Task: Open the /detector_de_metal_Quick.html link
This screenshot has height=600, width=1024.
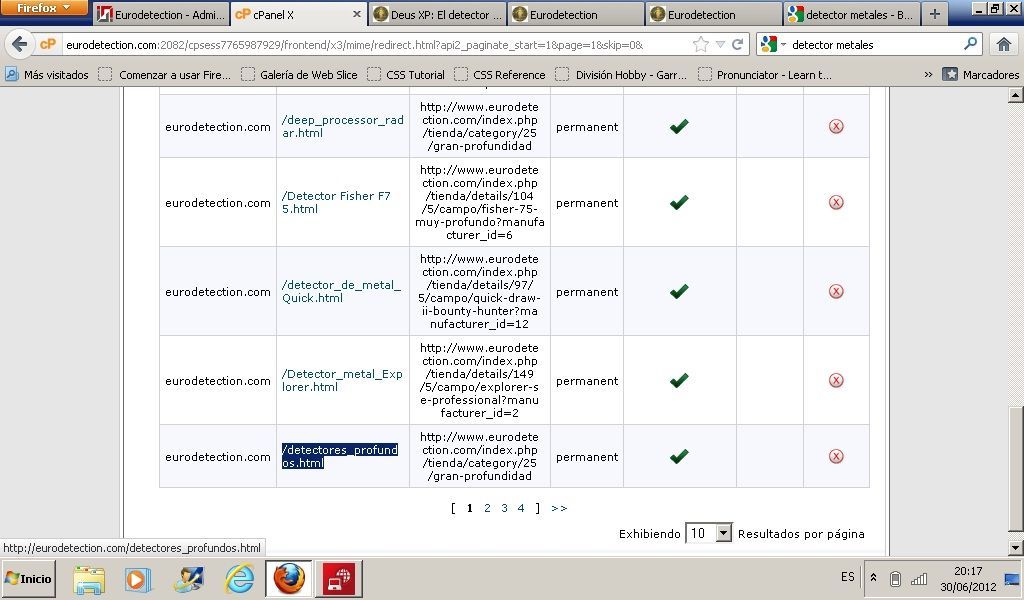Action: [342, 291]
